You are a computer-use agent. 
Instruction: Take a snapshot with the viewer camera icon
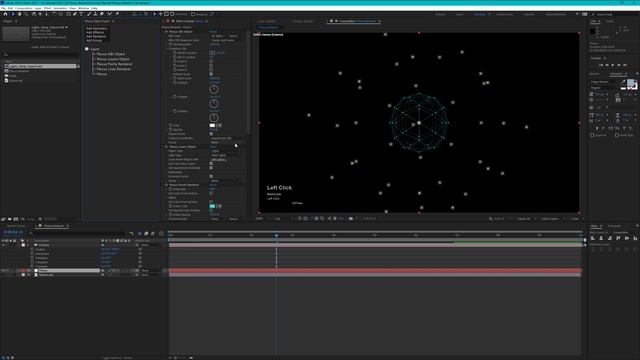coord(351,219)
